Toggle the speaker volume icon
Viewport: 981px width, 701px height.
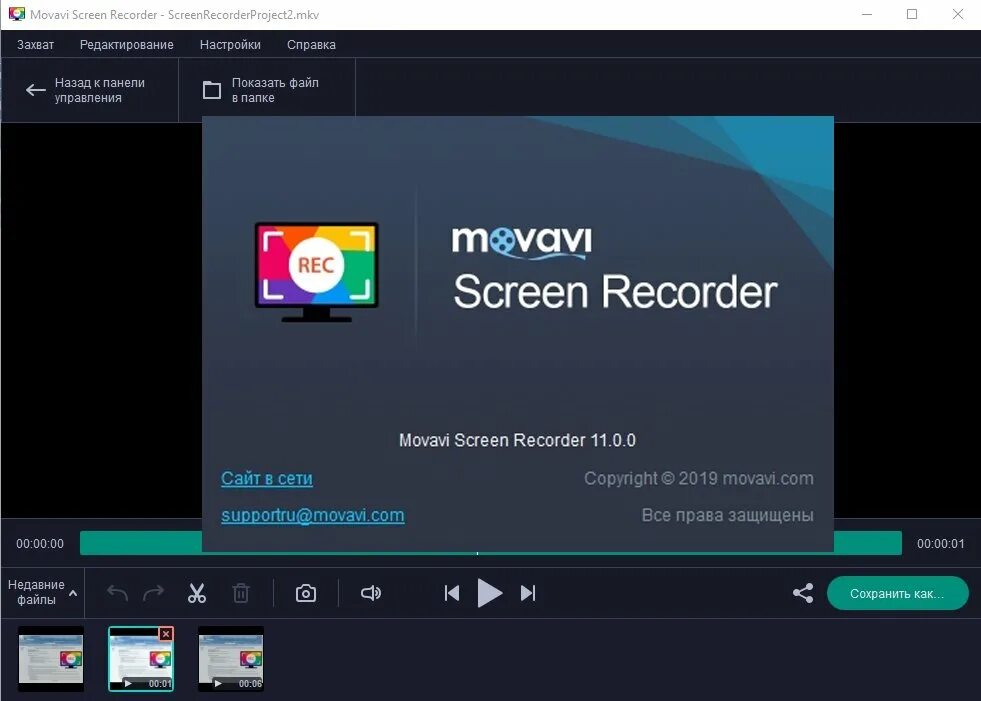coord(371,593)
